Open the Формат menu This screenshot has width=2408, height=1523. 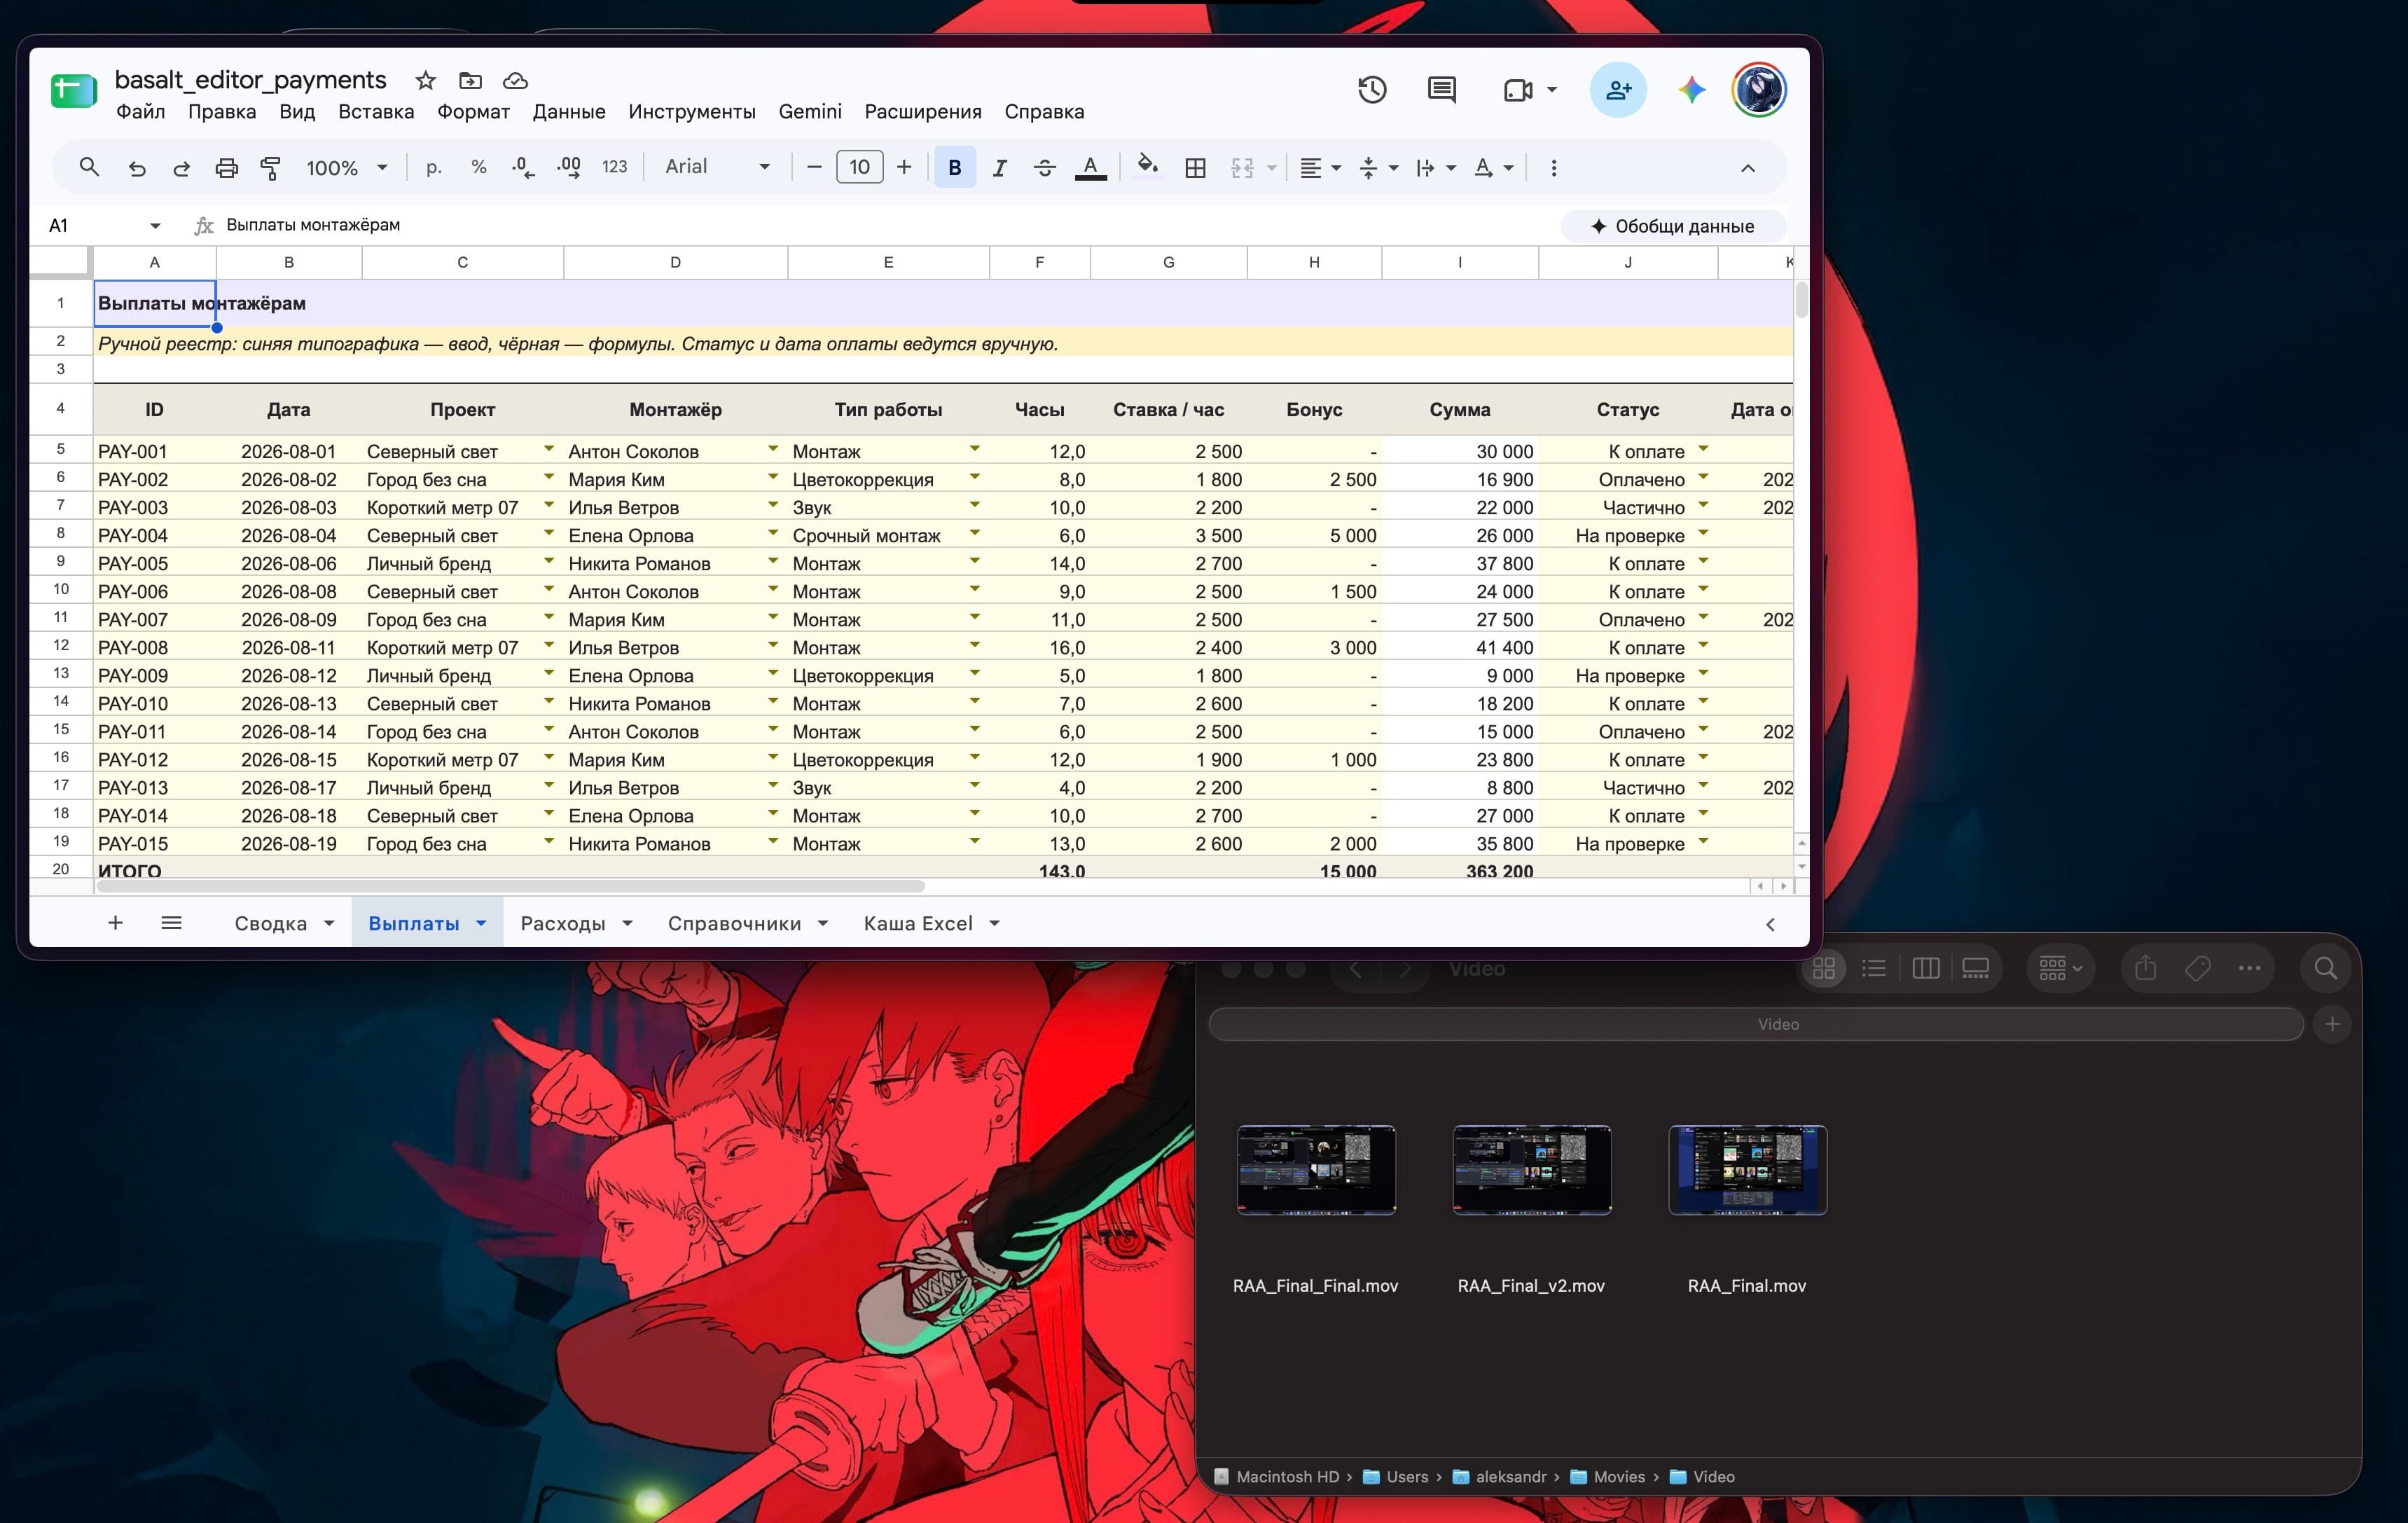[473, 112]
